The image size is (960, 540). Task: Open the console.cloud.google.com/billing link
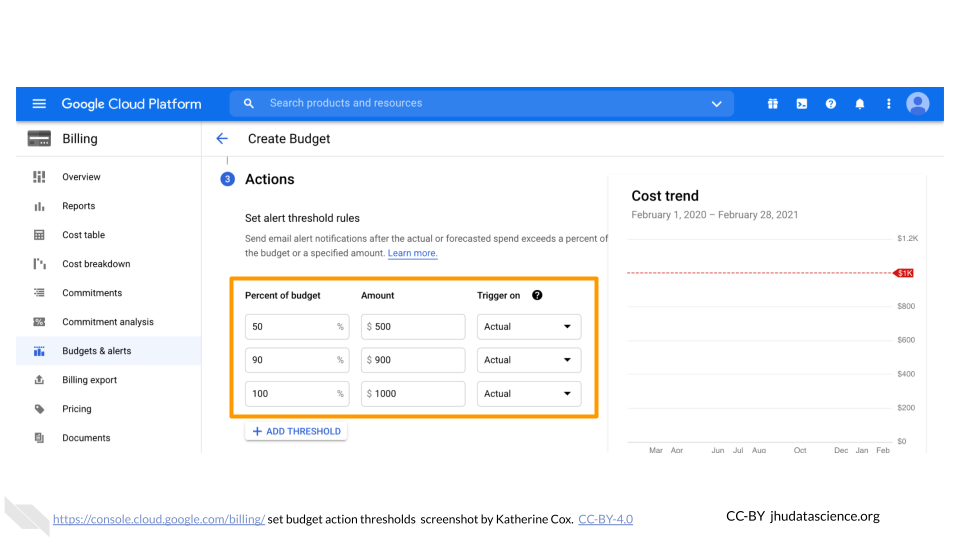[x=159, y=519]
